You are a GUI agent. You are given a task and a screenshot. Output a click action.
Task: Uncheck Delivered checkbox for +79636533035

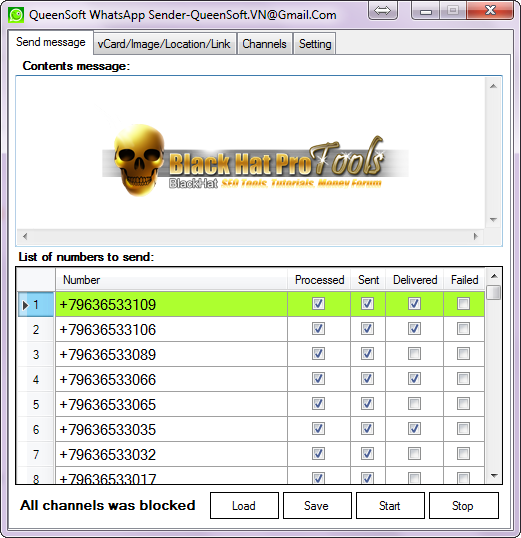(x=414, y=429)
